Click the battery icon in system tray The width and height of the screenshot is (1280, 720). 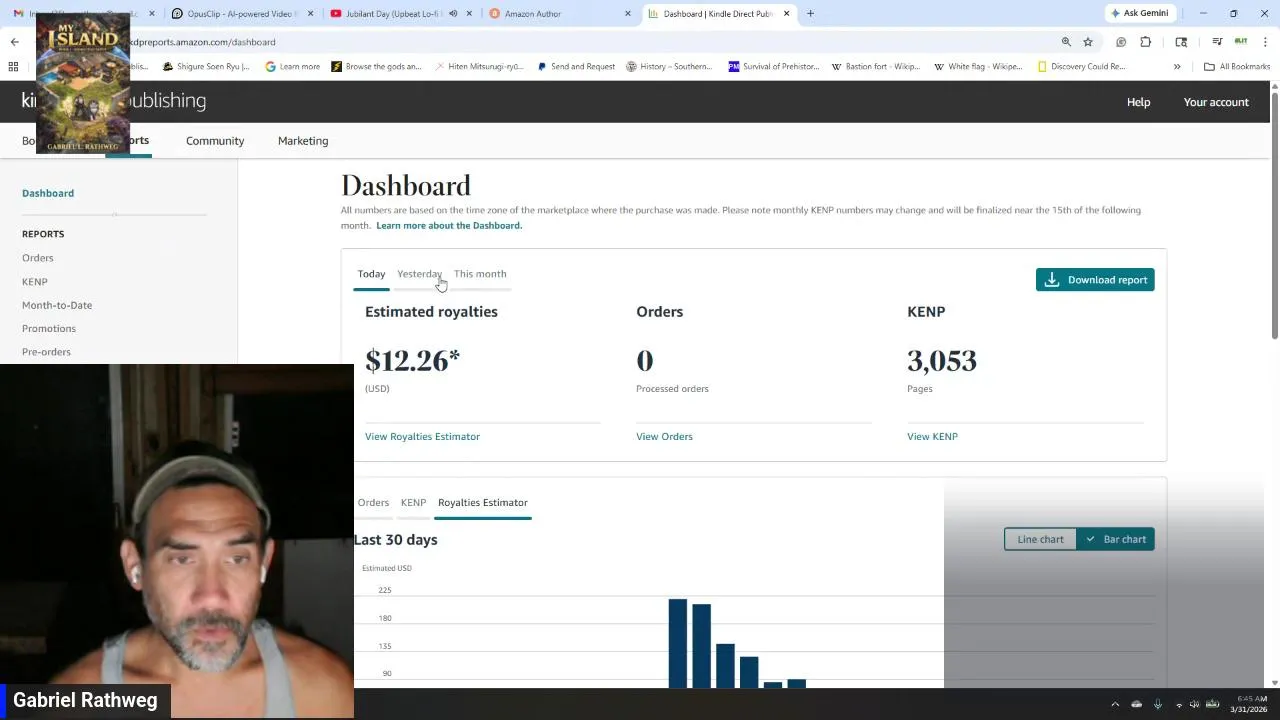(x=1212, y=704)
